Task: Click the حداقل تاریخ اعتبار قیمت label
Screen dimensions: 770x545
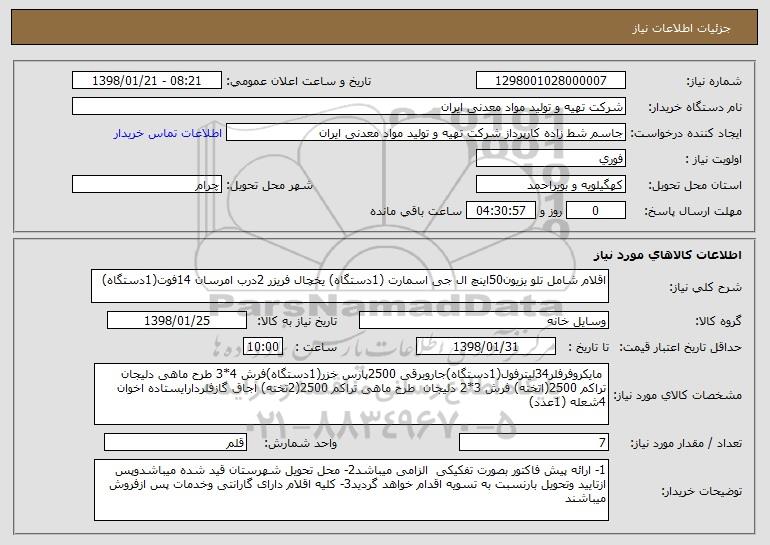Action: [680, 347]
